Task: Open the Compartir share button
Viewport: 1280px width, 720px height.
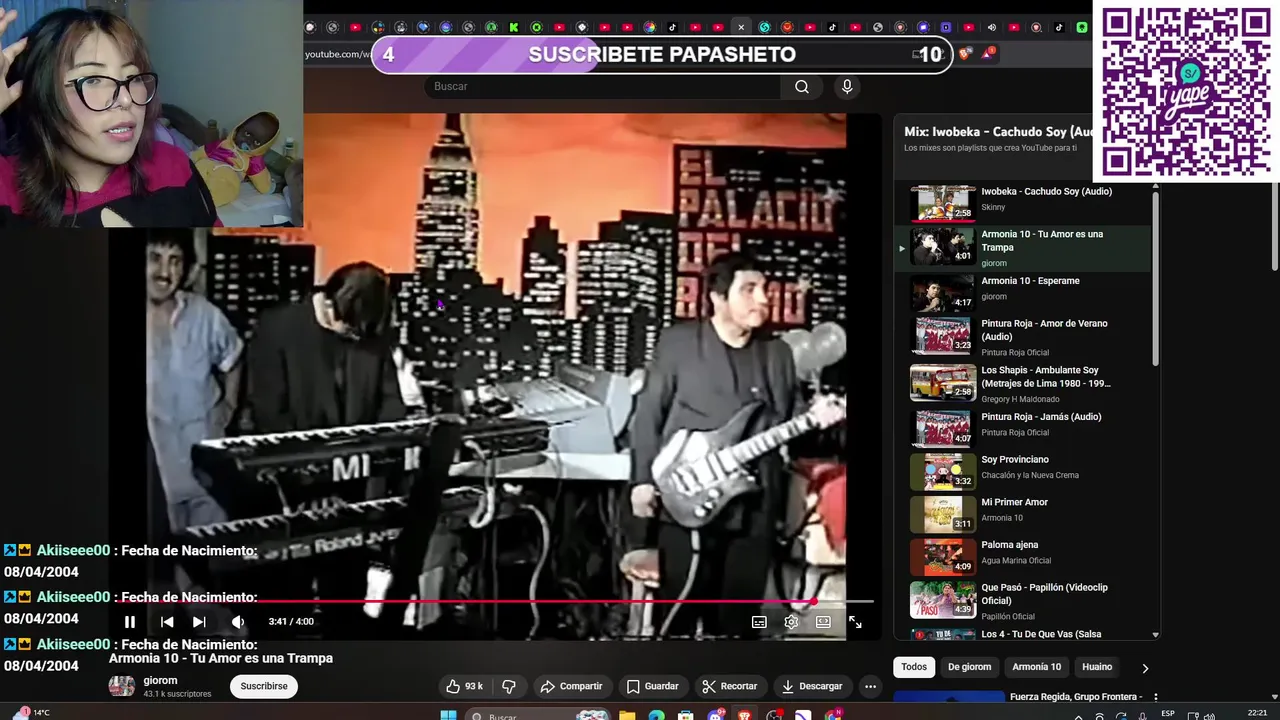Action: 571,686
